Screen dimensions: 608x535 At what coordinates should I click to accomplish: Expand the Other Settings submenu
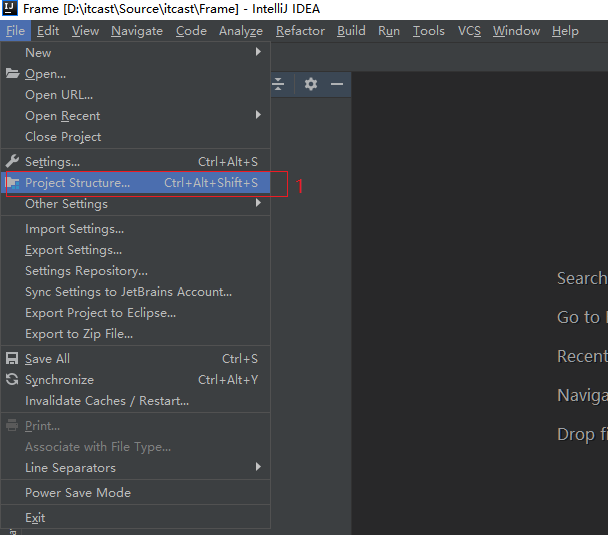[x=258, y=204]
